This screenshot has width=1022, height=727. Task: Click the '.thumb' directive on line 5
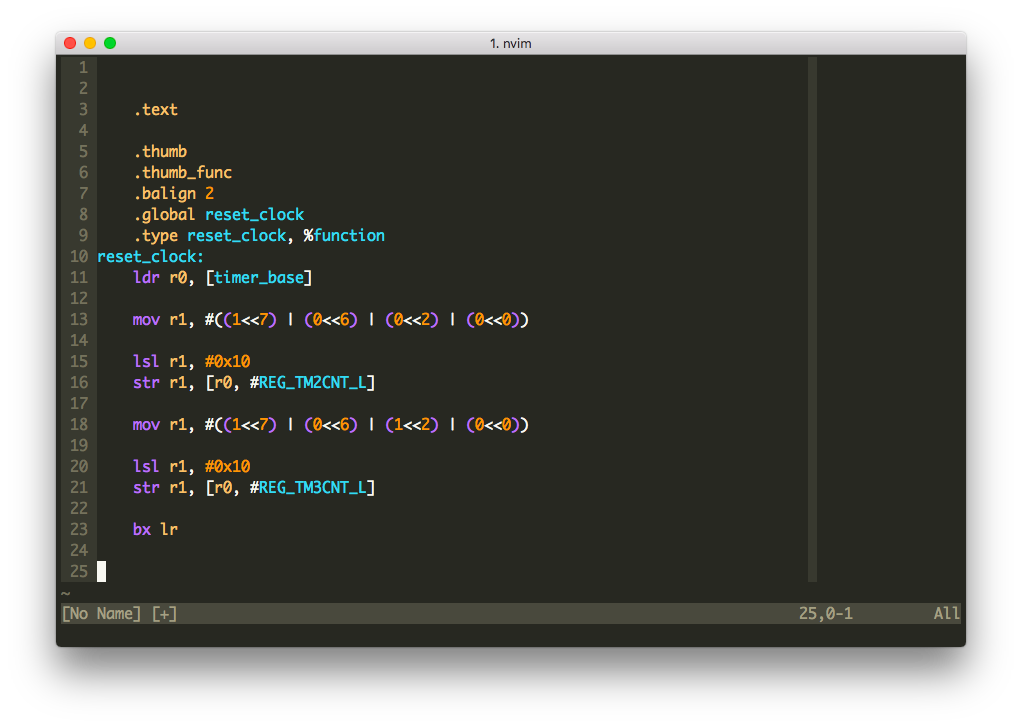click(x=160, y=151)
